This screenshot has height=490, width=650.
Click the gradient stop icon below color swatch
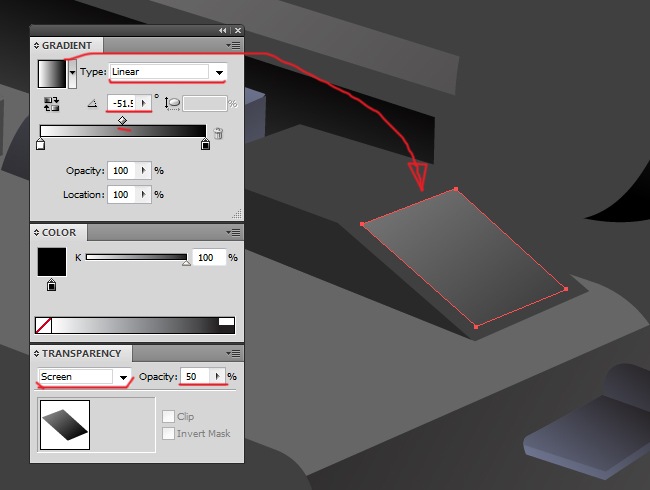tap(51, 285)
